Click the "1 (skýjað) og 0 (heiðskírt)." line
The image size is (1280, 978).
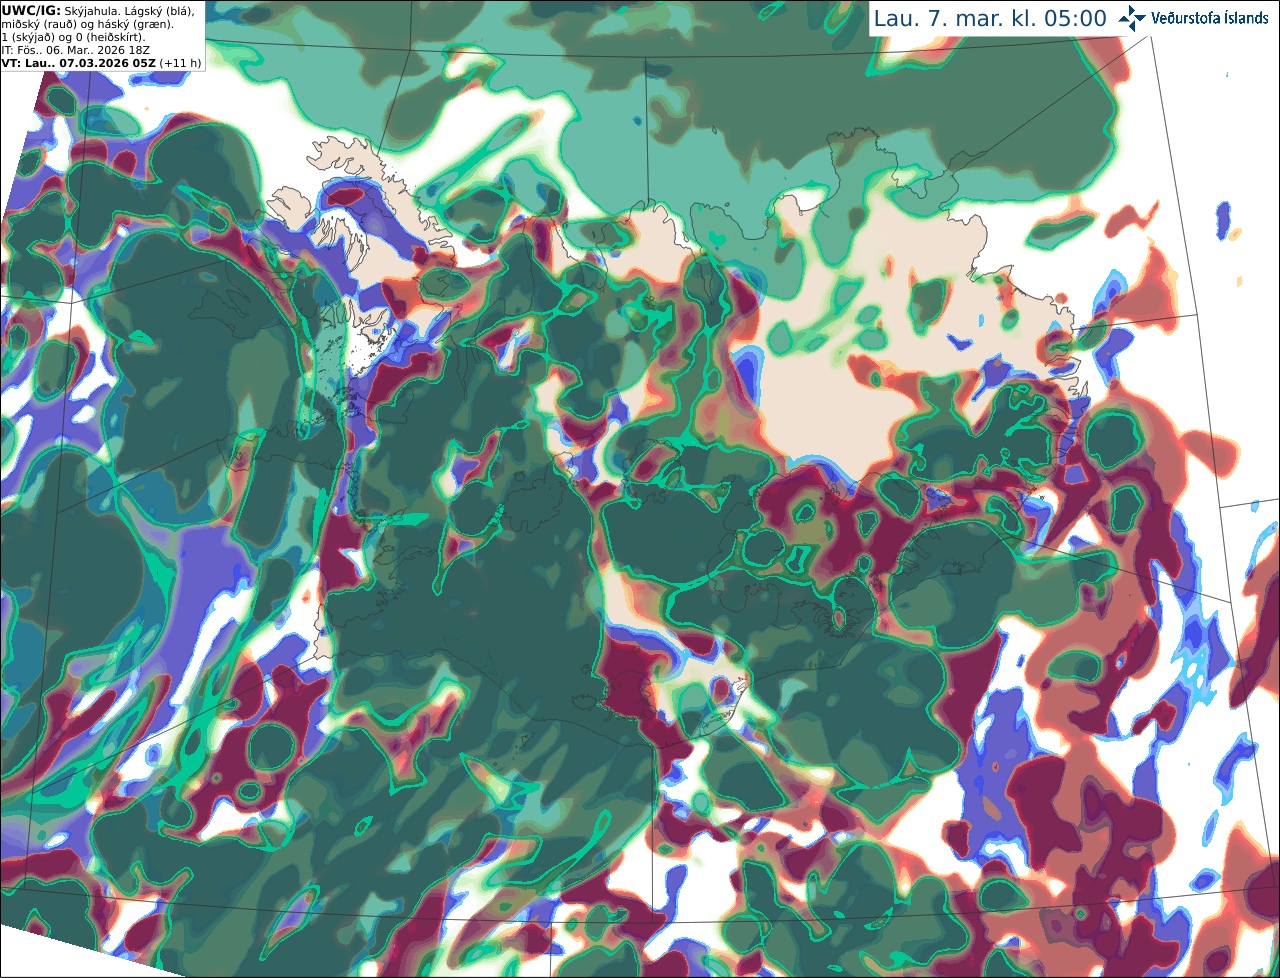tap(74, 37)
